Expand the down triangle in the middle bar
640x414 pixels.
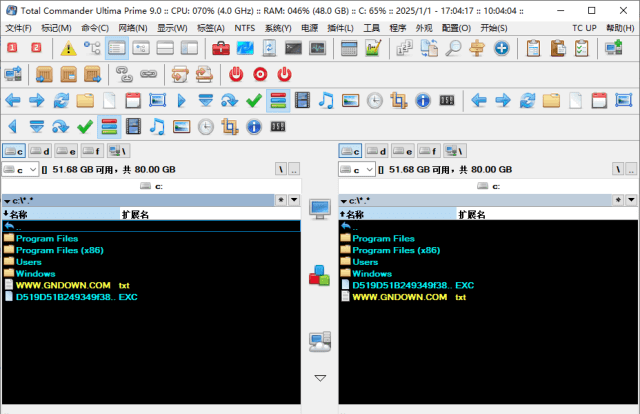[x=320, y=378]
